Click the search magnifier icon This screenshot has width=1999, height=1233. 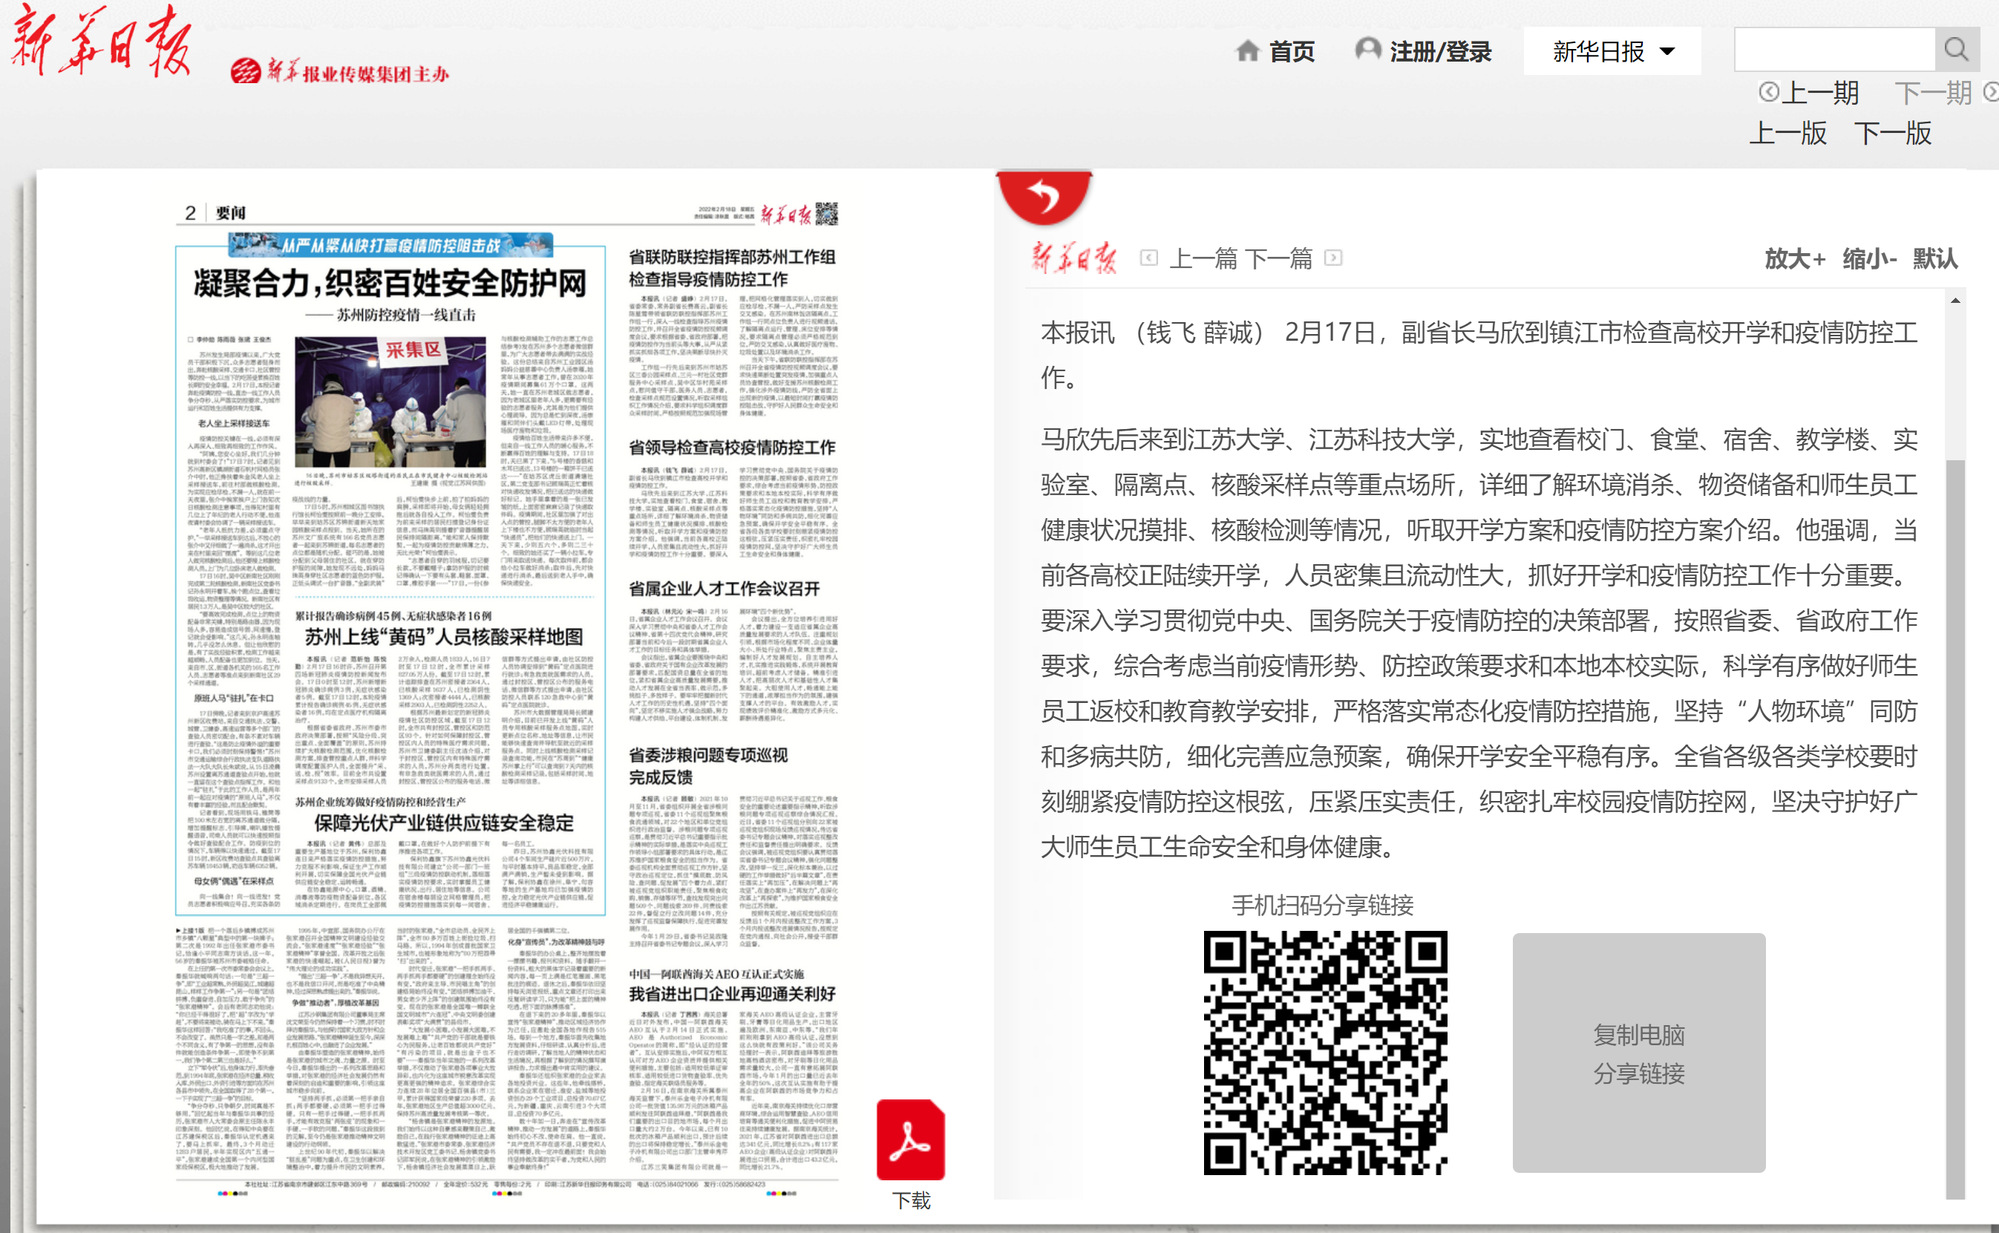click(x=1956, y=49)
